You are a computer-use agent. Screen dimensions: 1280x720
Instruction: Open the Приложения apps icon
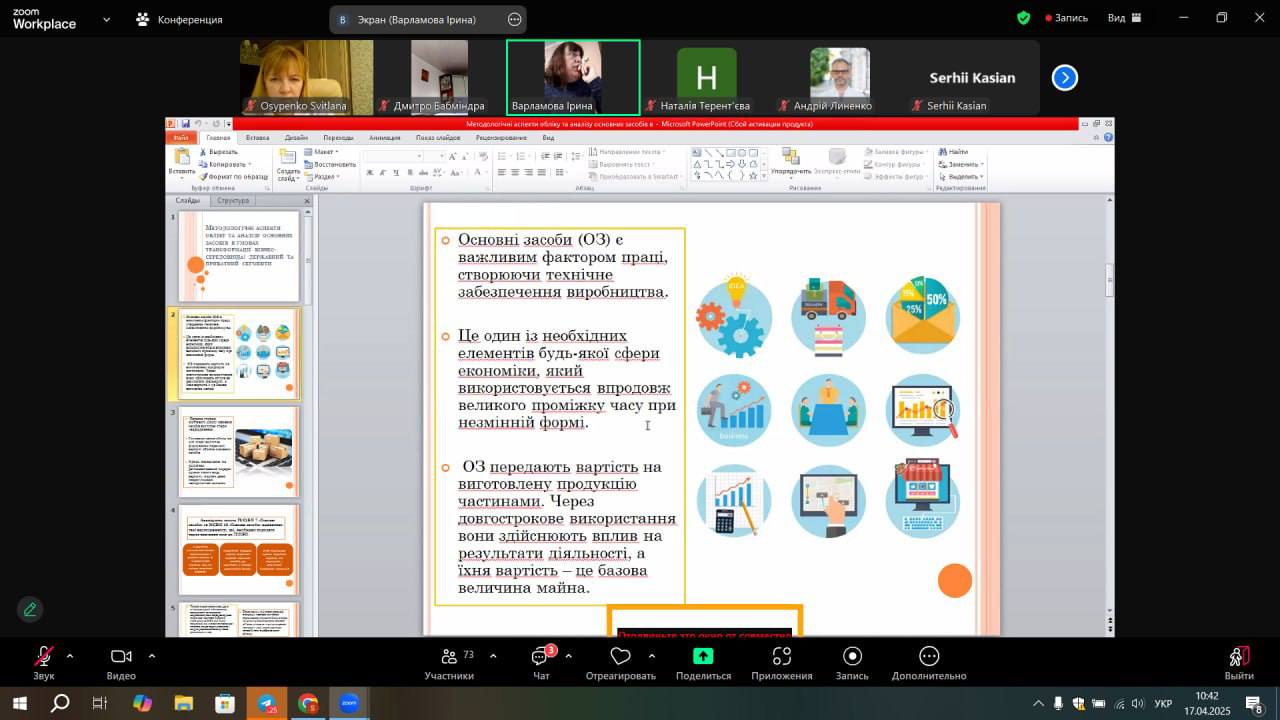[782, 657]
